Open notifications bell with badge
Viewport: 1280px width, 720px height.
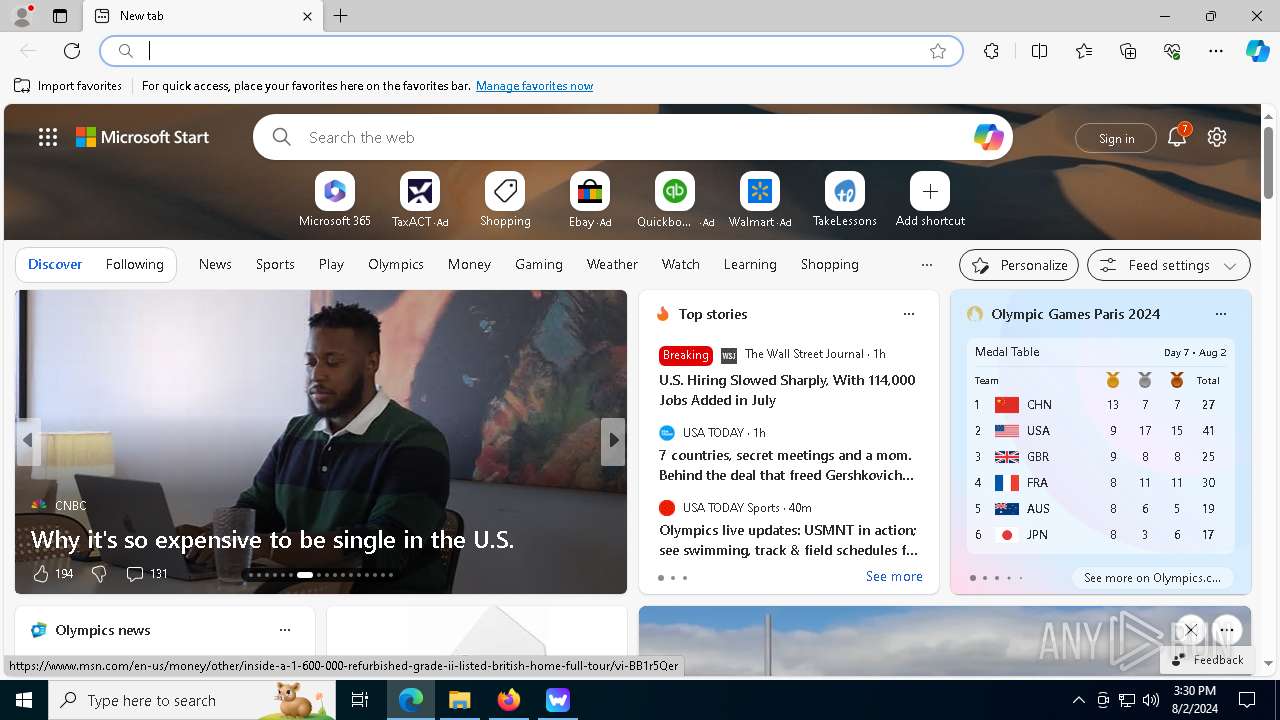pyautogui.click(x=1177, y=137)
